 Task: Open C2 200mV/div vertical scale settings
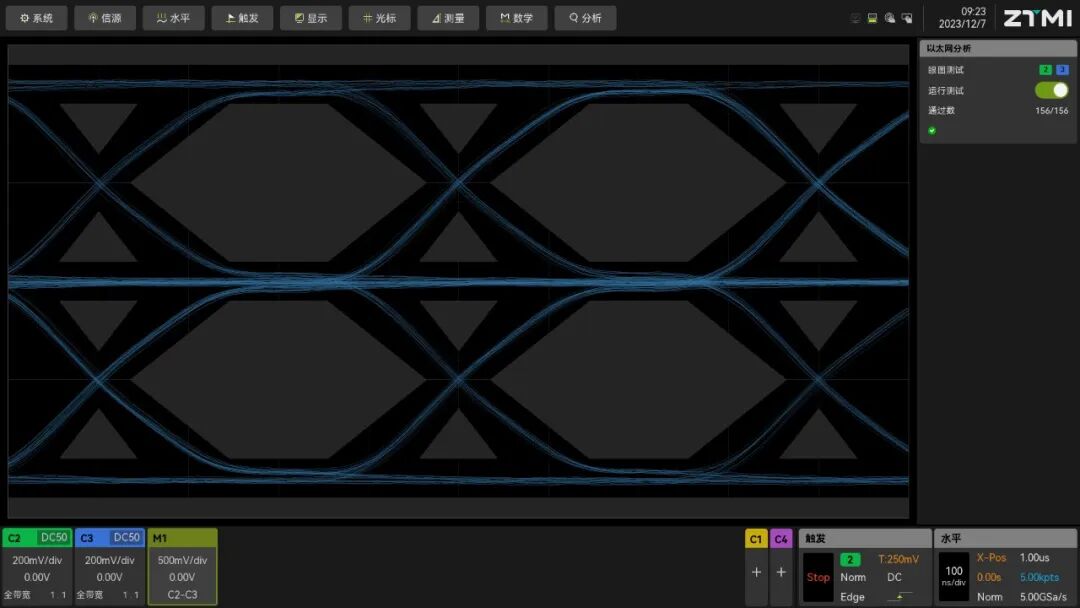click(x=37, y=561)
